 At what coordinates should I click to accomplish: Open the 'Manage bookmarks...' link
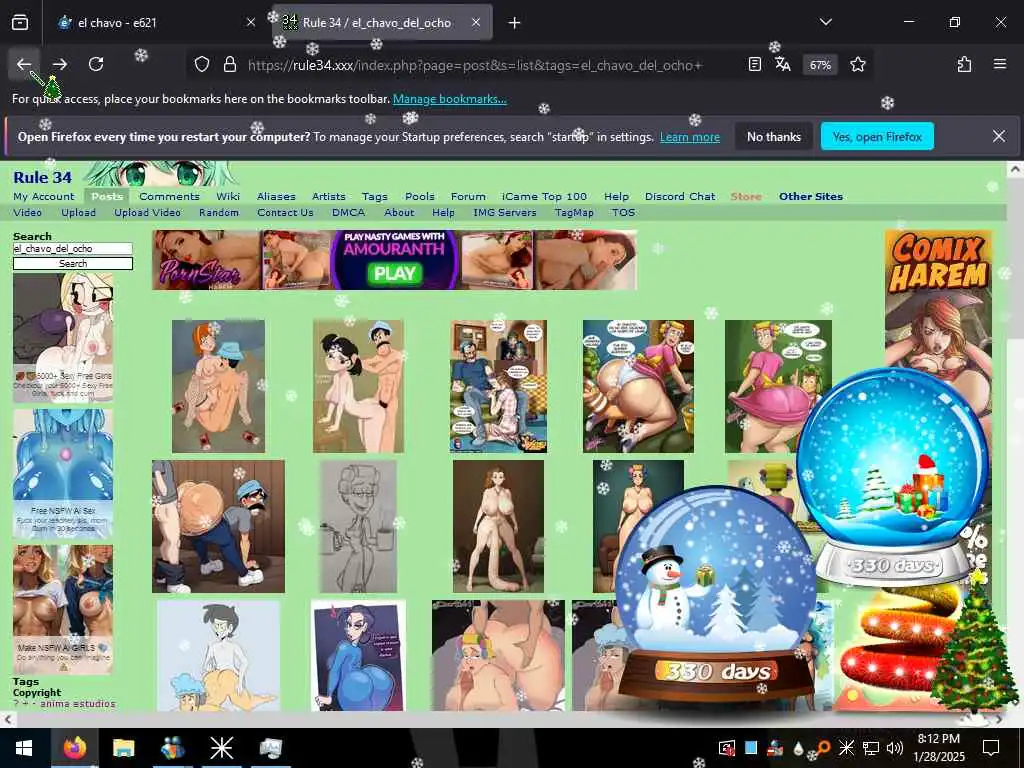pos(449,99)
